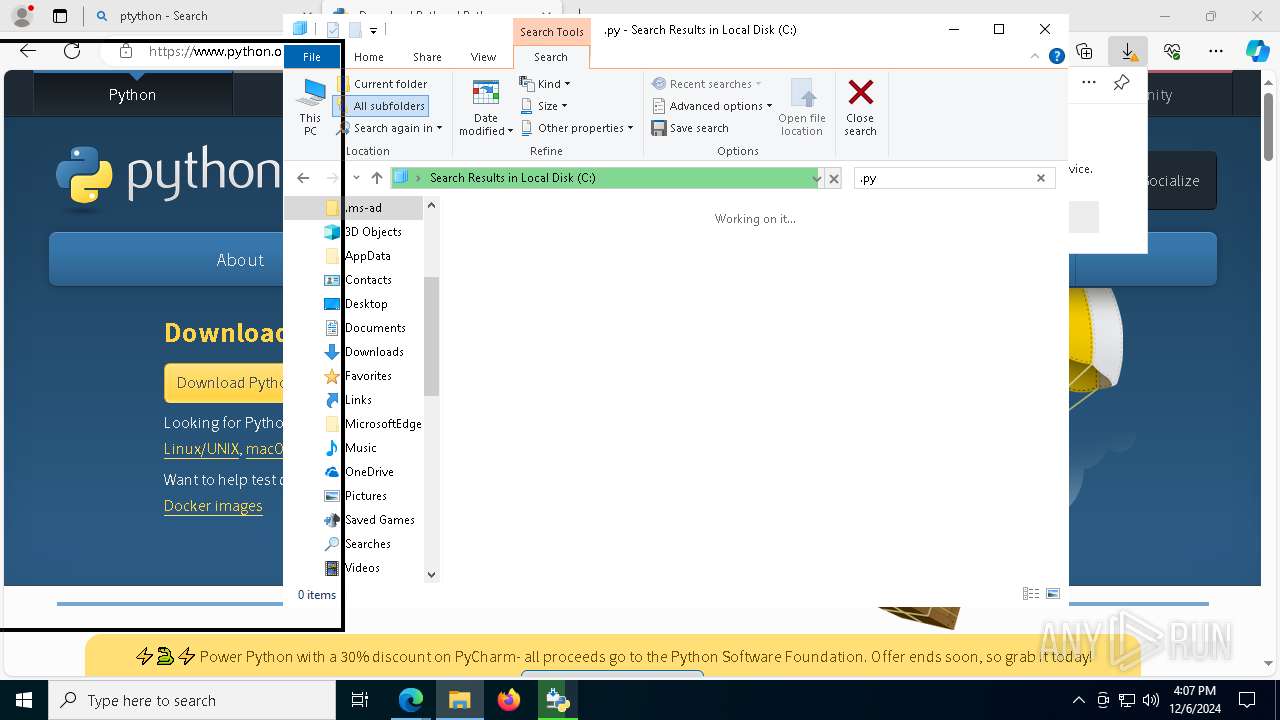The height and width of the screenshot is (720, 1280).
Task: Stop the search loading X button
Action: tap(834, 178)
